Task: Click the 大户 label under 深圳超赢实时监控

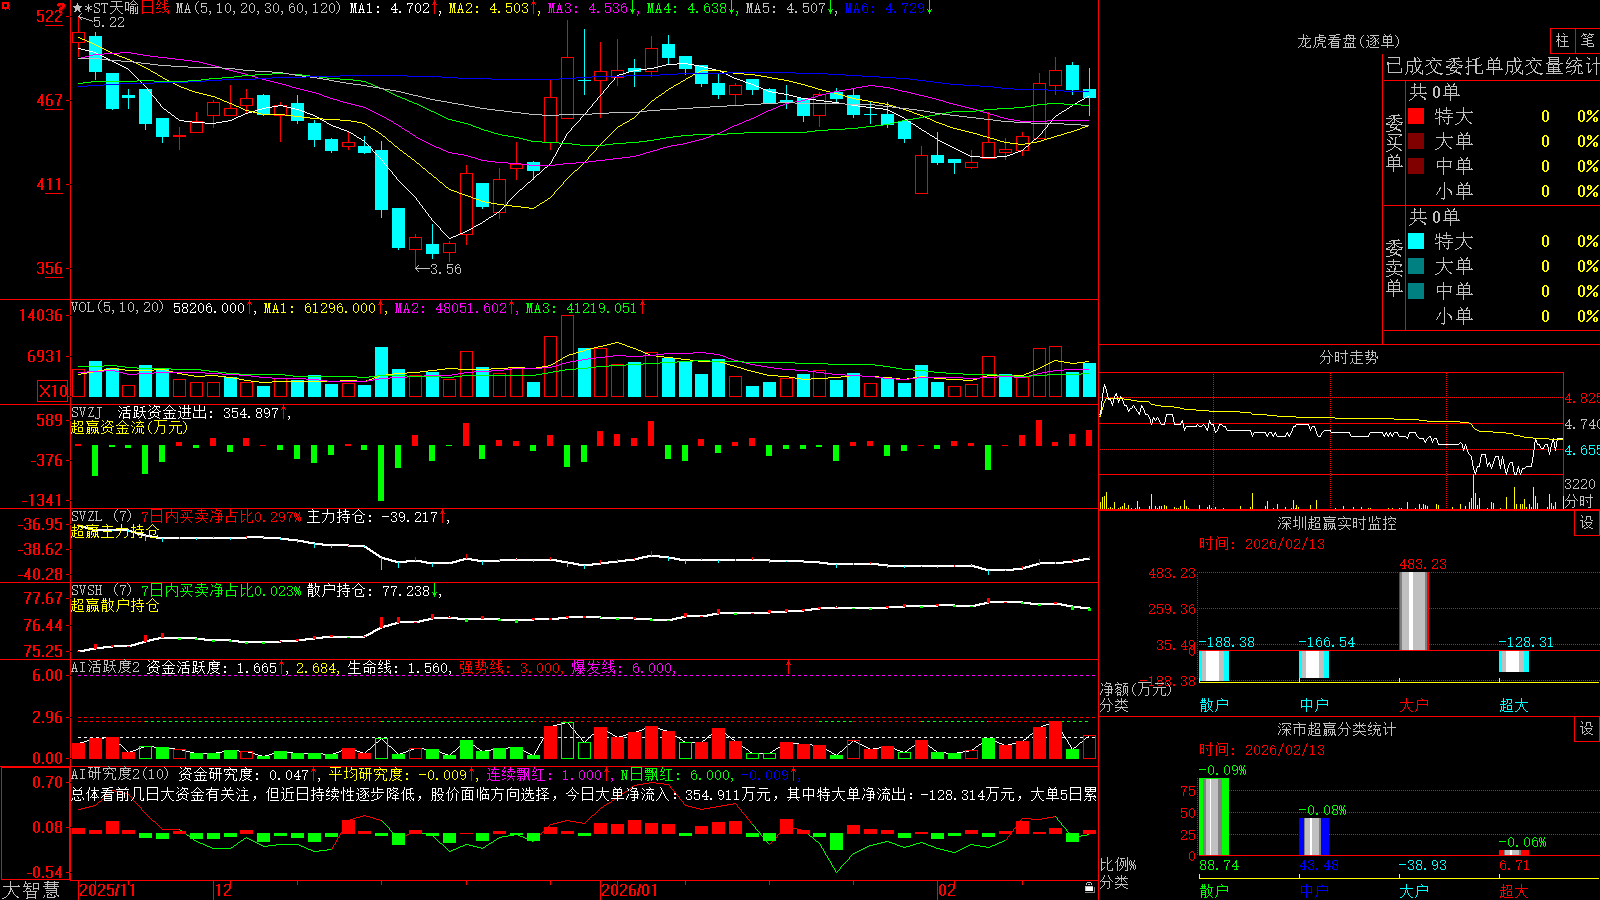Action: (1414, 705)
